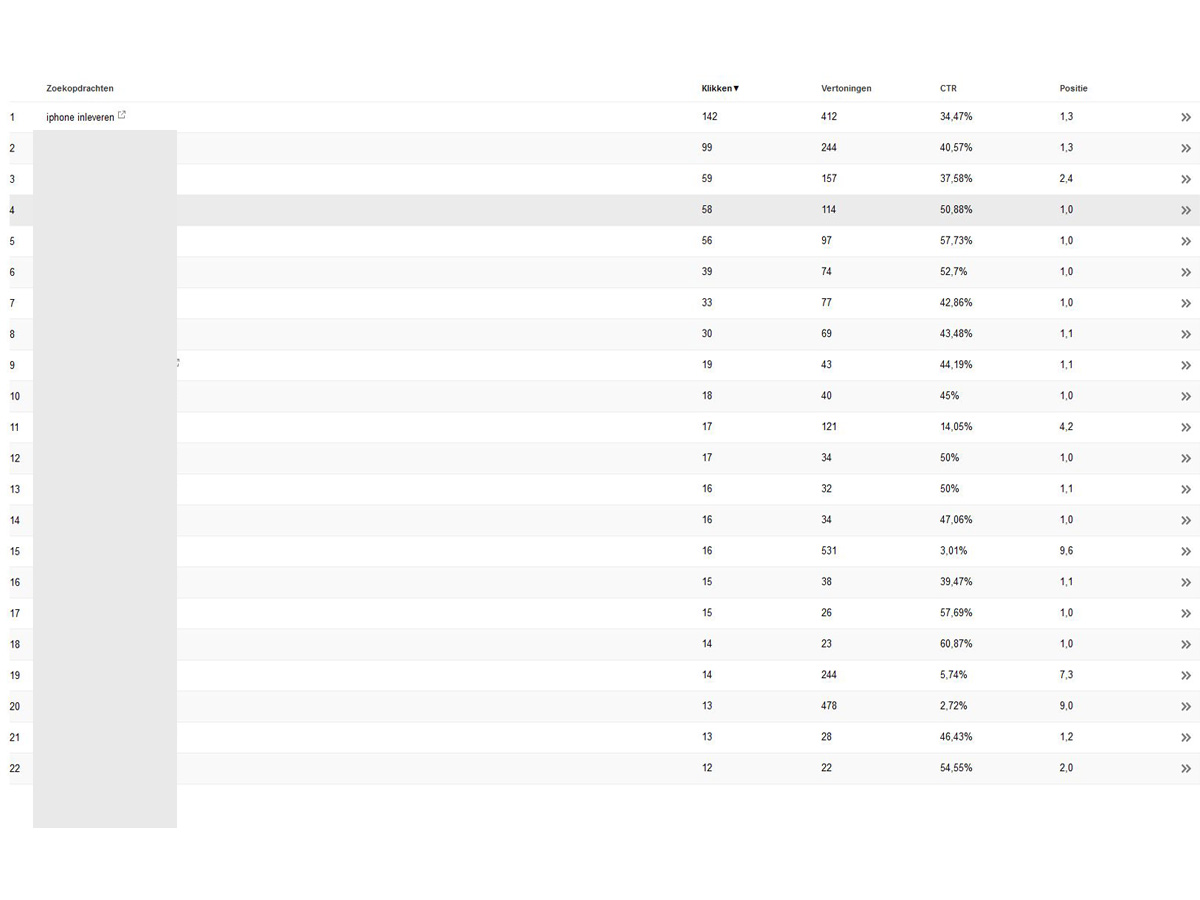Expand row 1 double-chevron with 142 clicks
The image size is (1200, 900).
click(1186, 117)
